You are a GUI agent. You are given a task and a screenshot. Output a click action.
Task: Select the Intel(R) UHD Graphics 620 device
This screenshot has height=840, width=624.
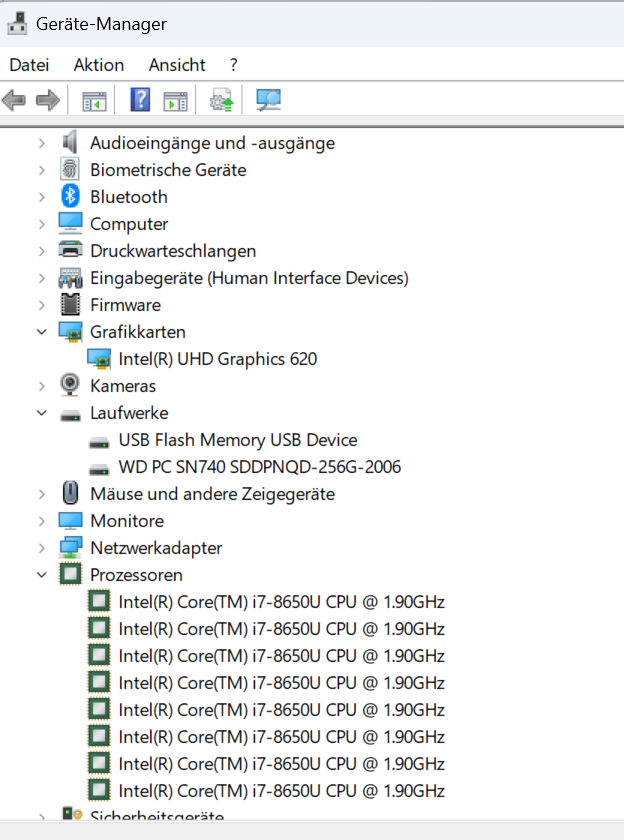[x=217, y=359]
